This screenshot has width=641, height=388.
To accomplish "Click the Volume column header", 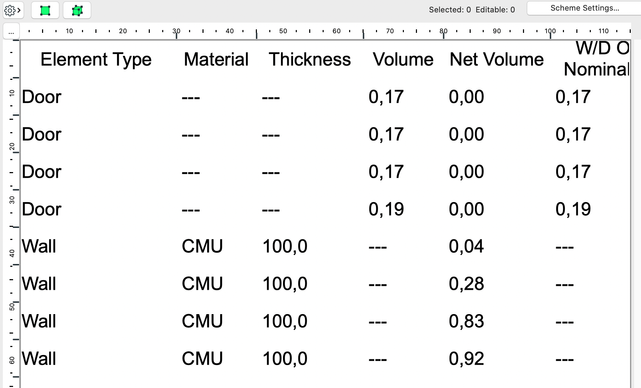I will click(403, 60).
